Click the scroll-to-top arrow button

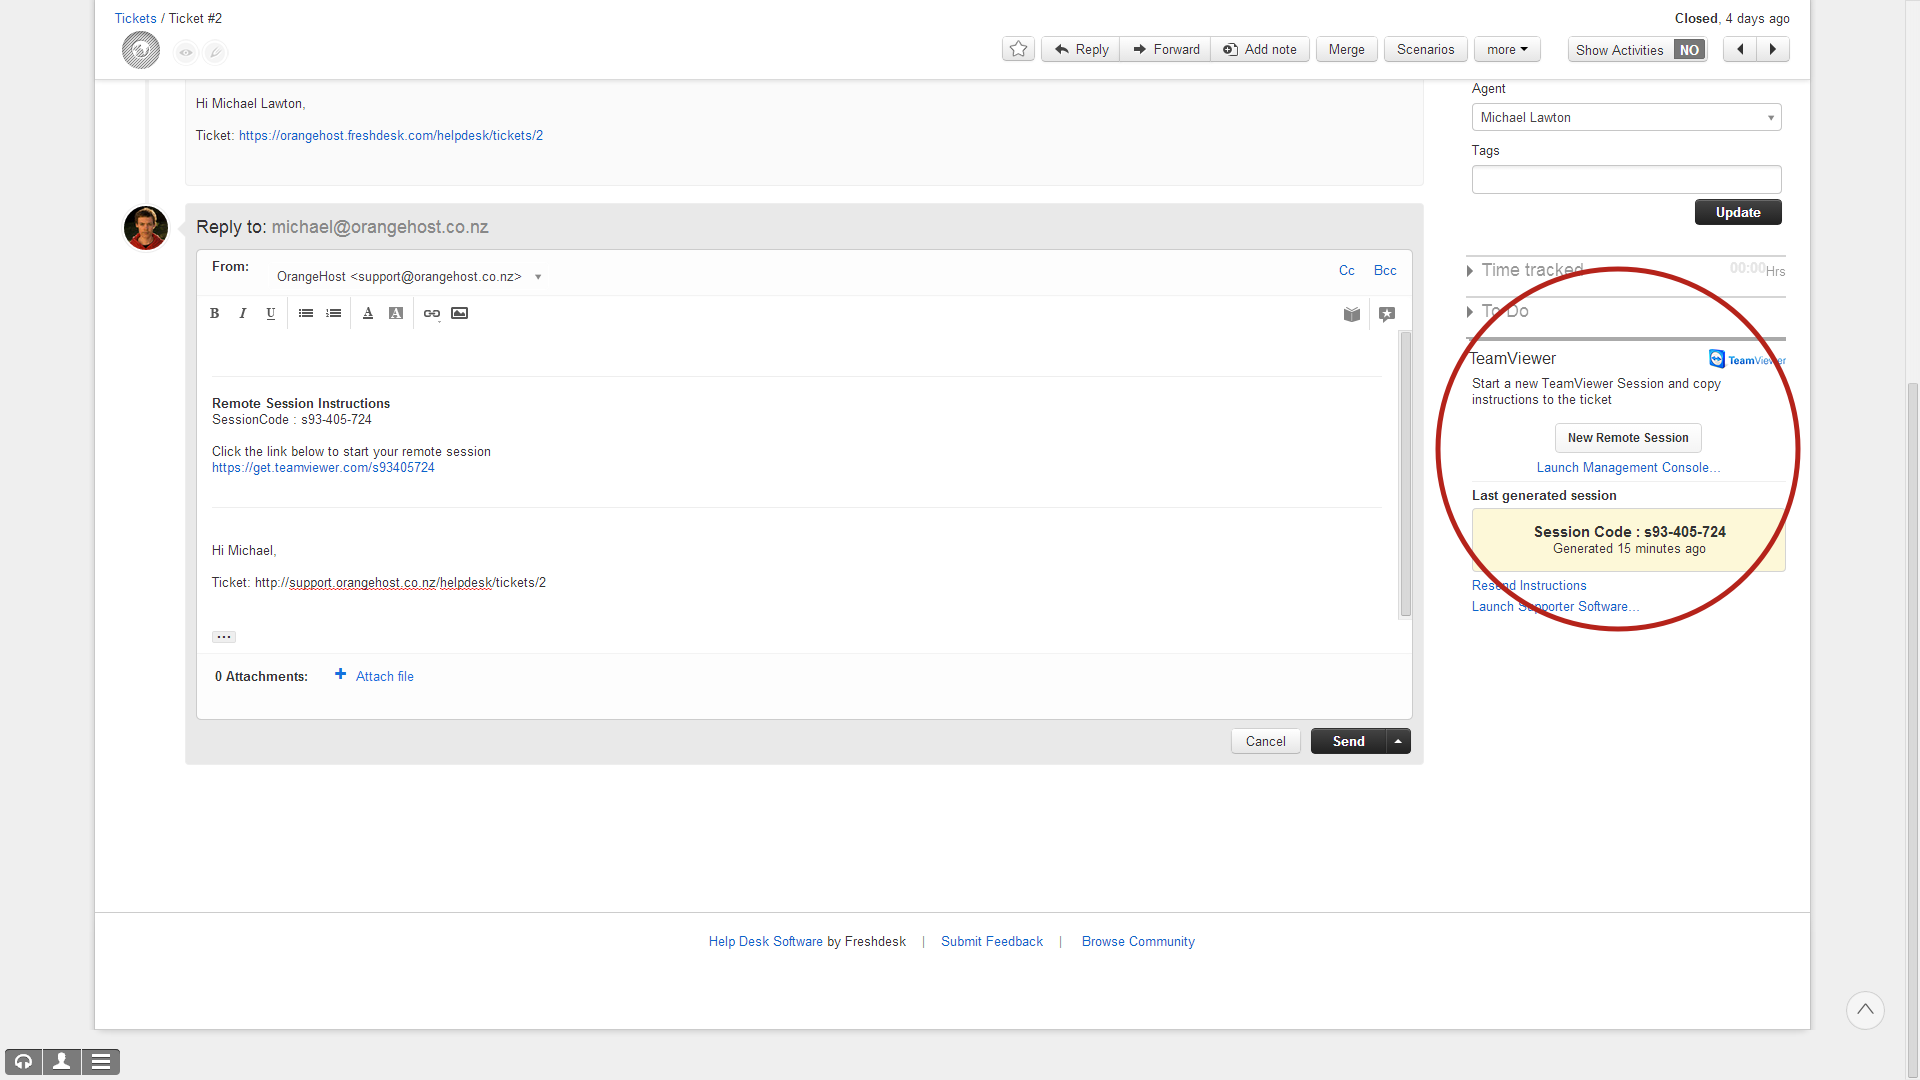pos(1865,1010)
